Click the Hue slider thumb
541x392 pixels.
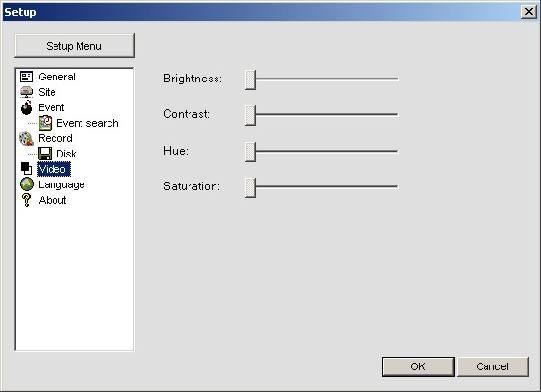[250, 151]
